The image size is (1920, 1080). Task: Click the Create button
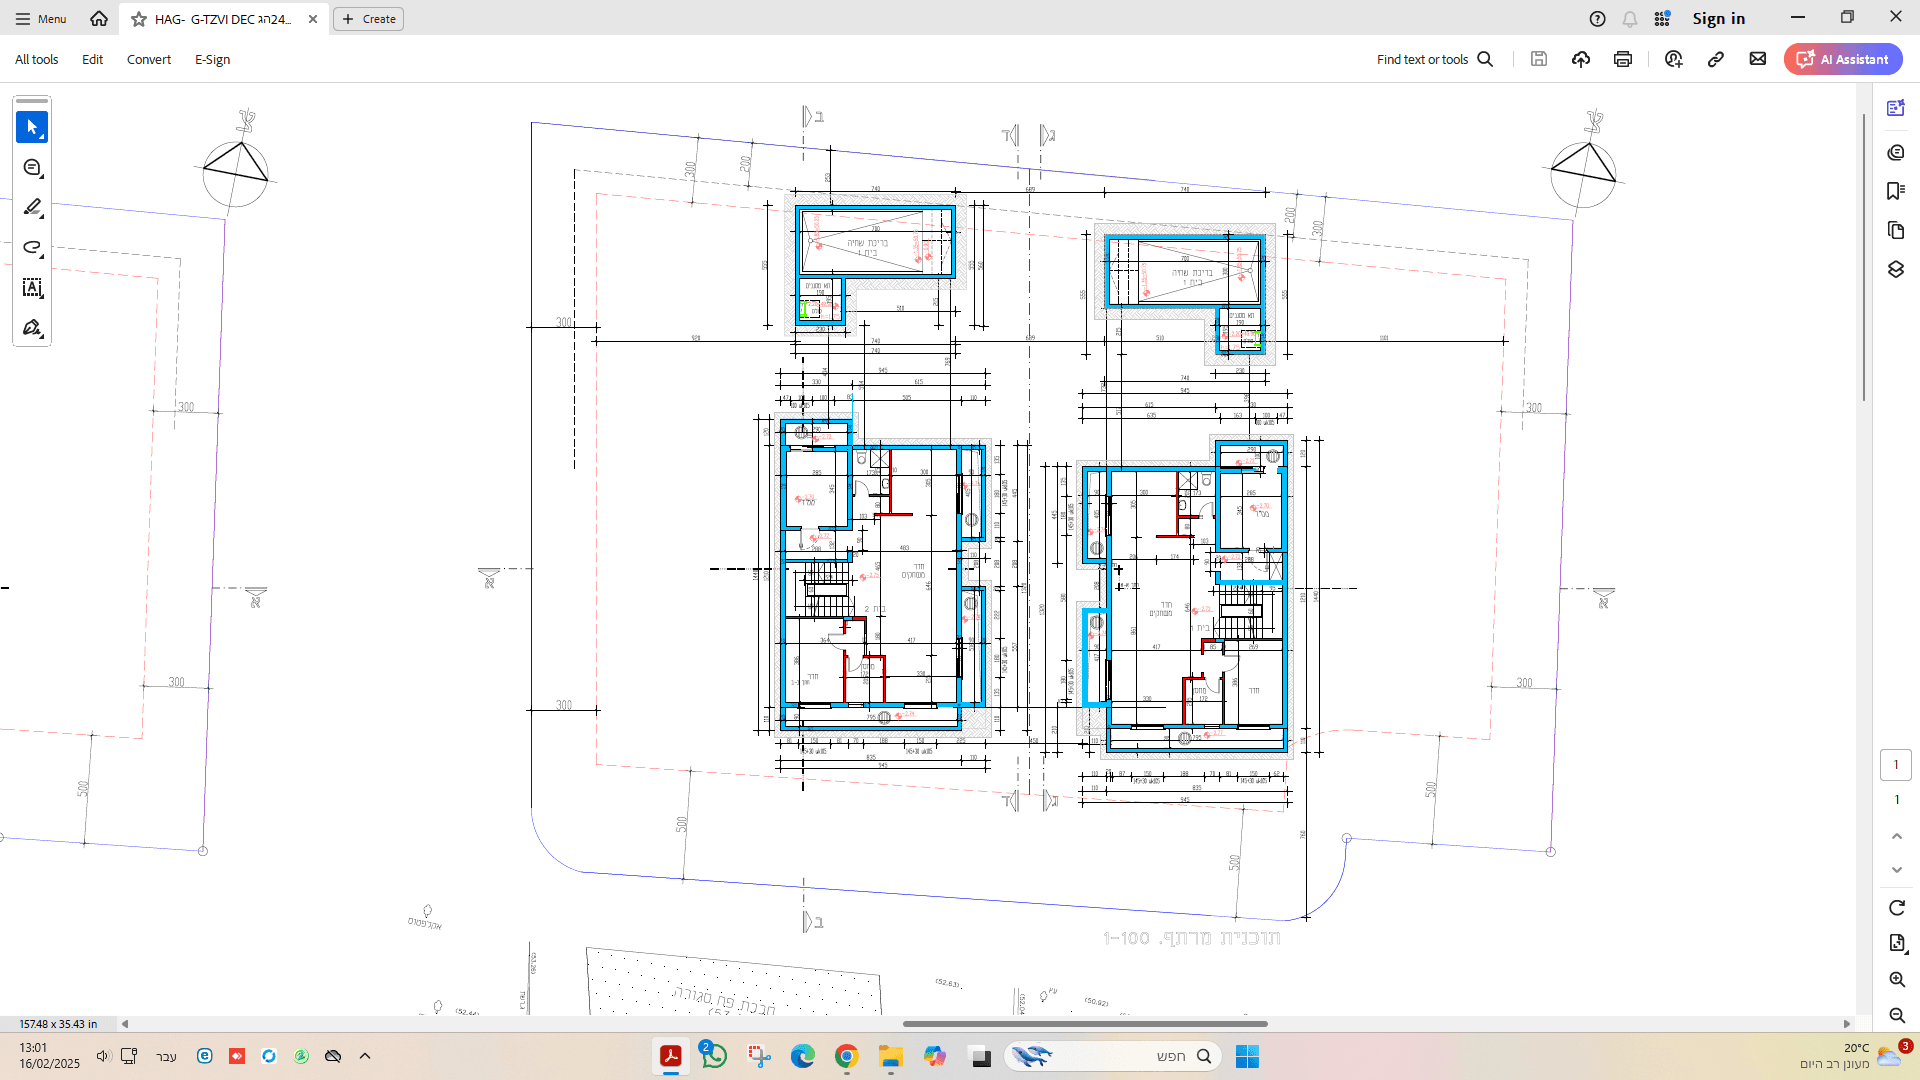pos(368,19)
